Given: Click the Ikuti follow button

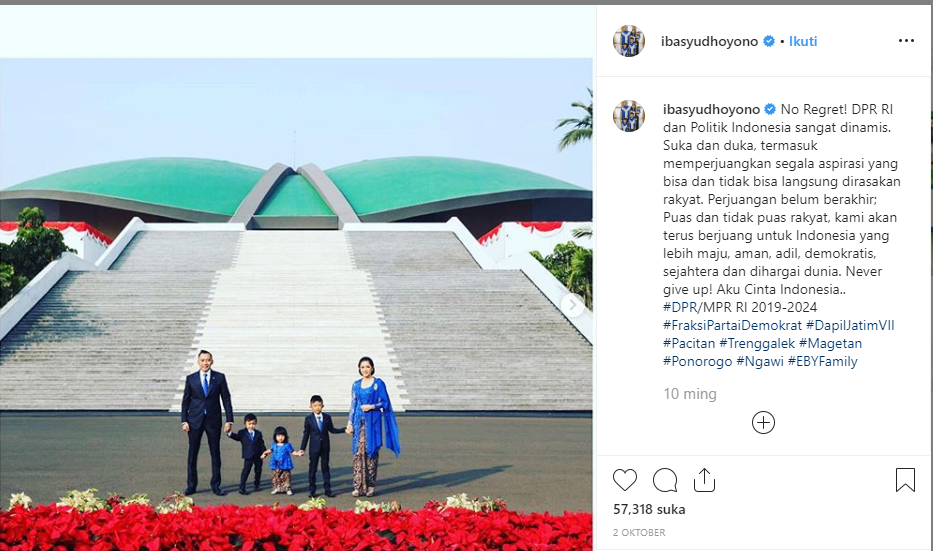Looking at the screenshot, I should pyautogui.click(x=803, y=41).
